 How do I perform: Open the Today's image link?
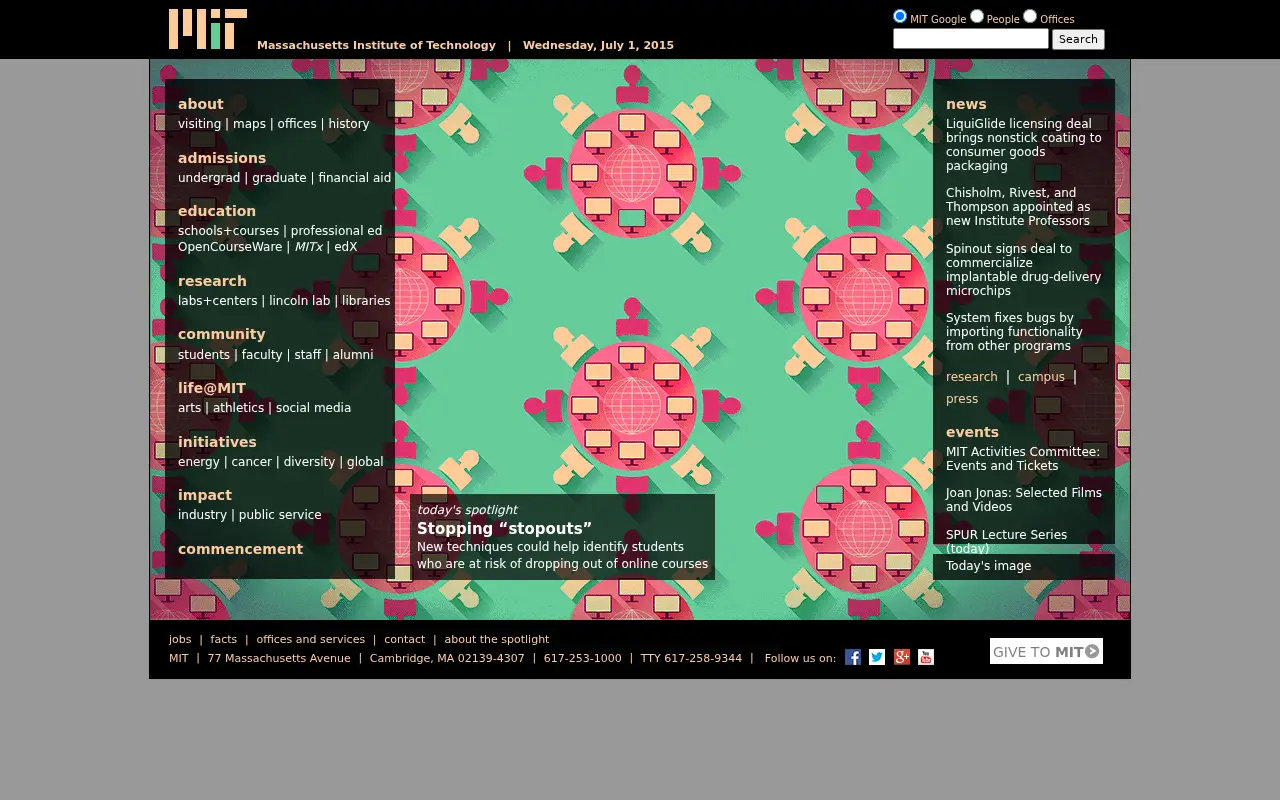pyautogui.click(x=988, y=566)
